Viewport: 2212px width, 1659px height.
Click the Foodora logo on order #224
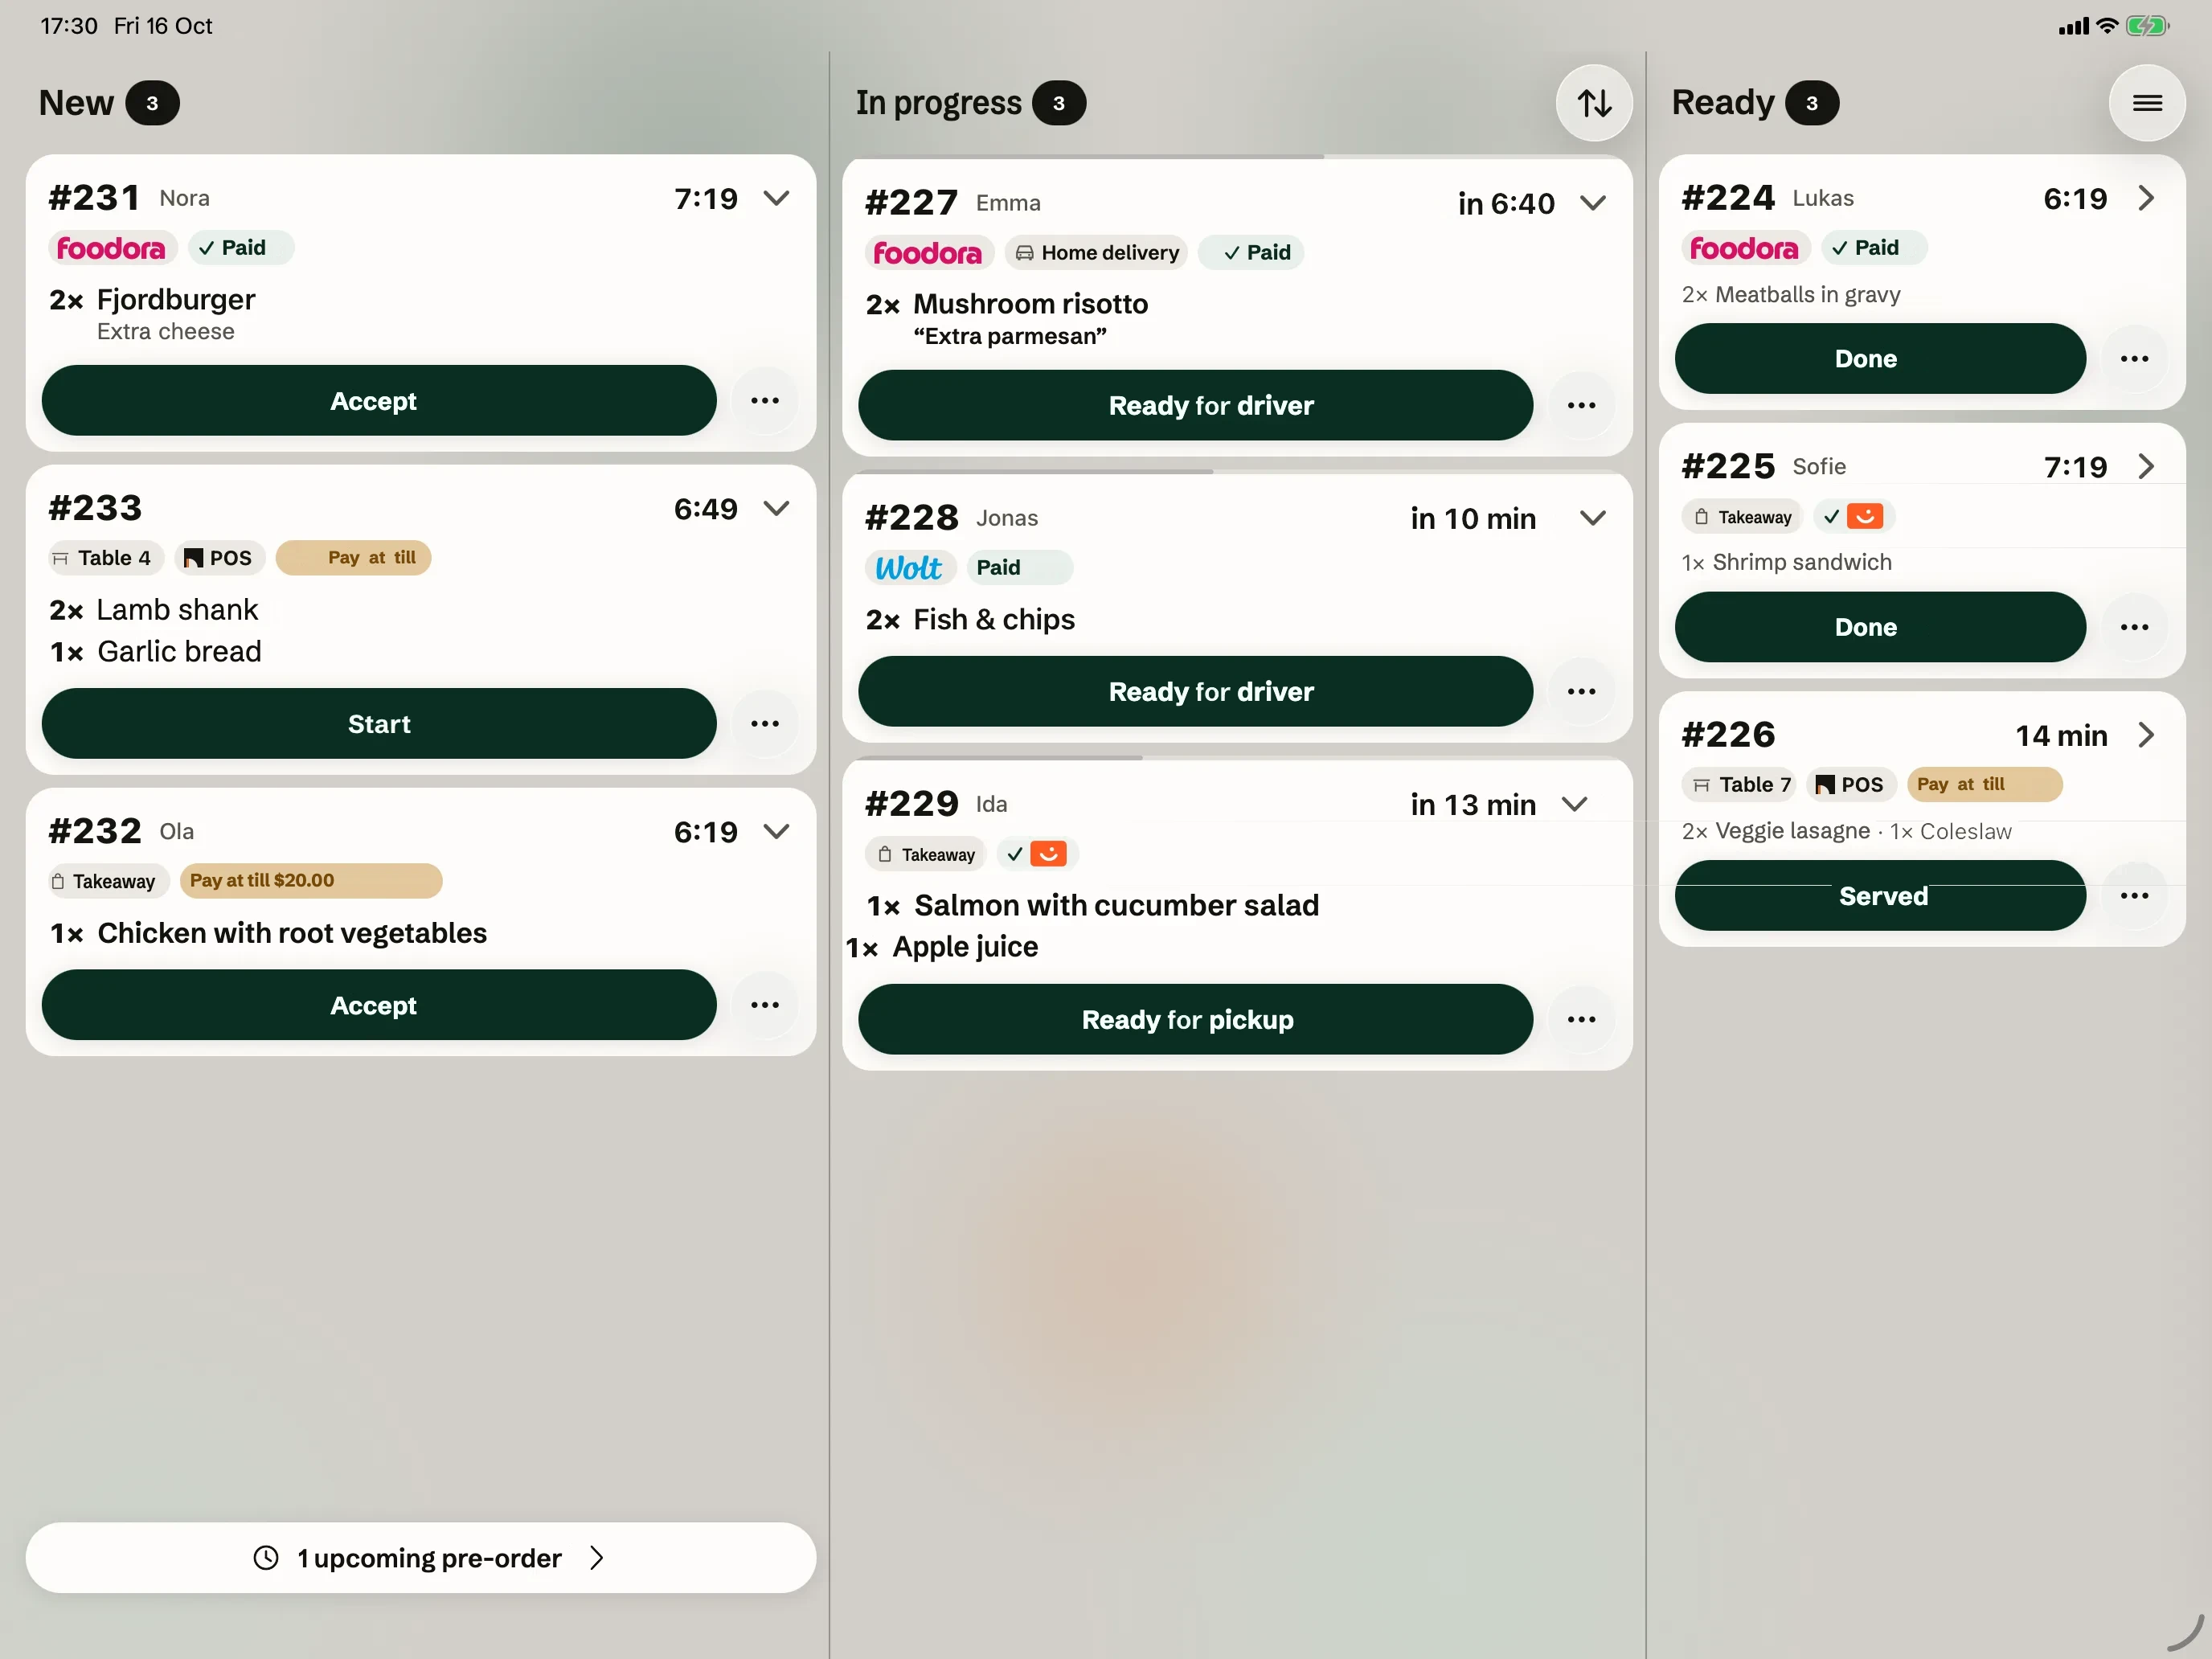(x=1745, y=248)
